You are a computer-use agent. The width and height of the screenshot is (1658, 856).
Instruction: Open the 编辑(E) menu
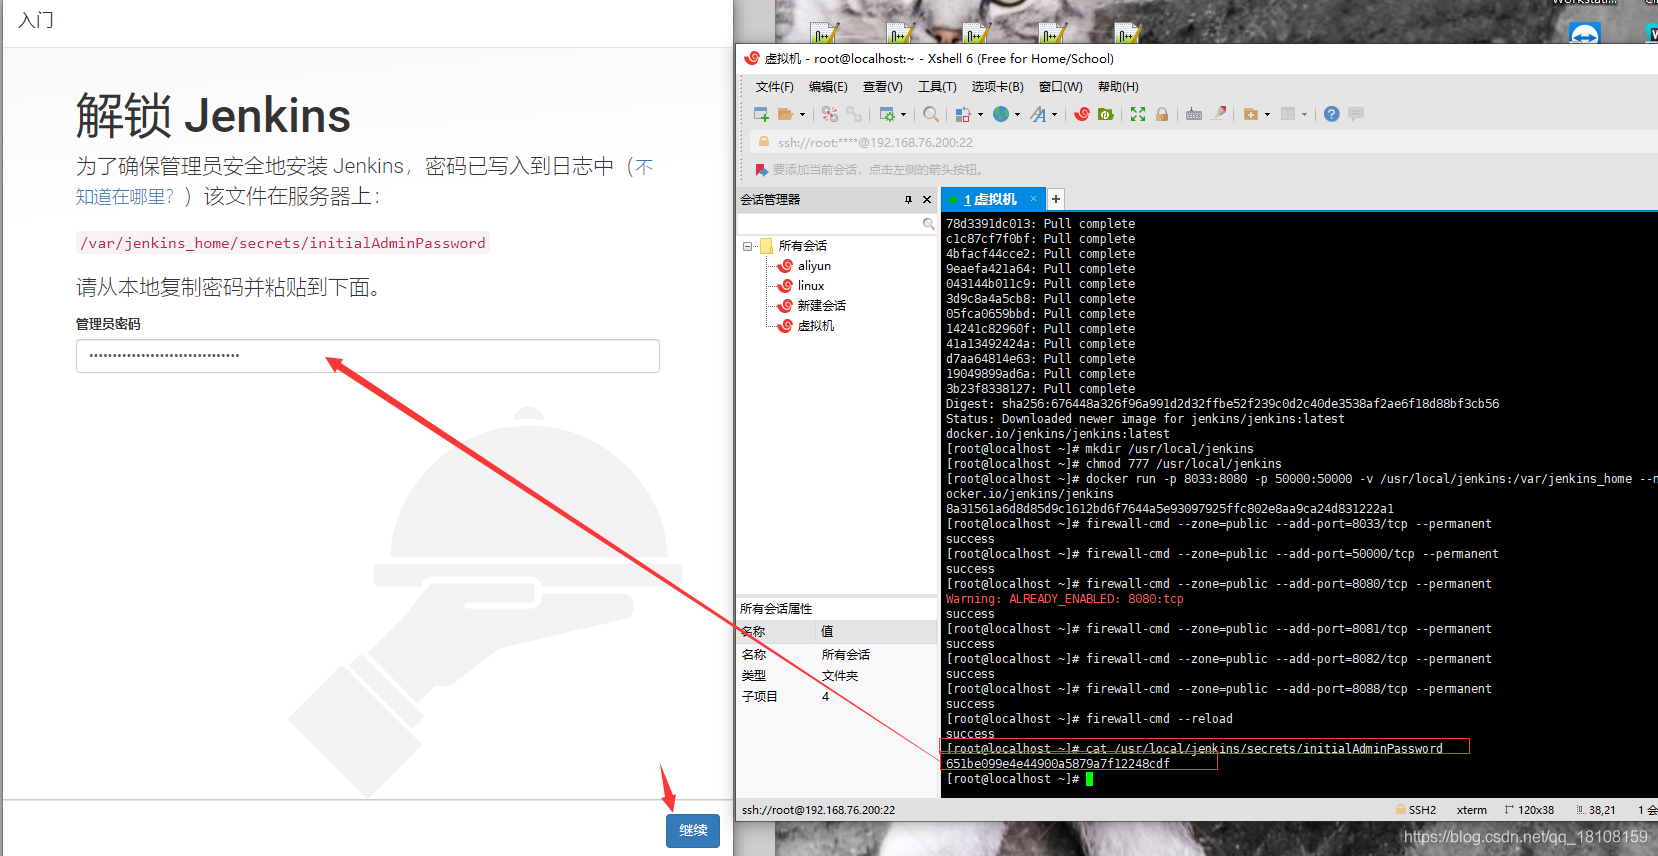(828, 87)
